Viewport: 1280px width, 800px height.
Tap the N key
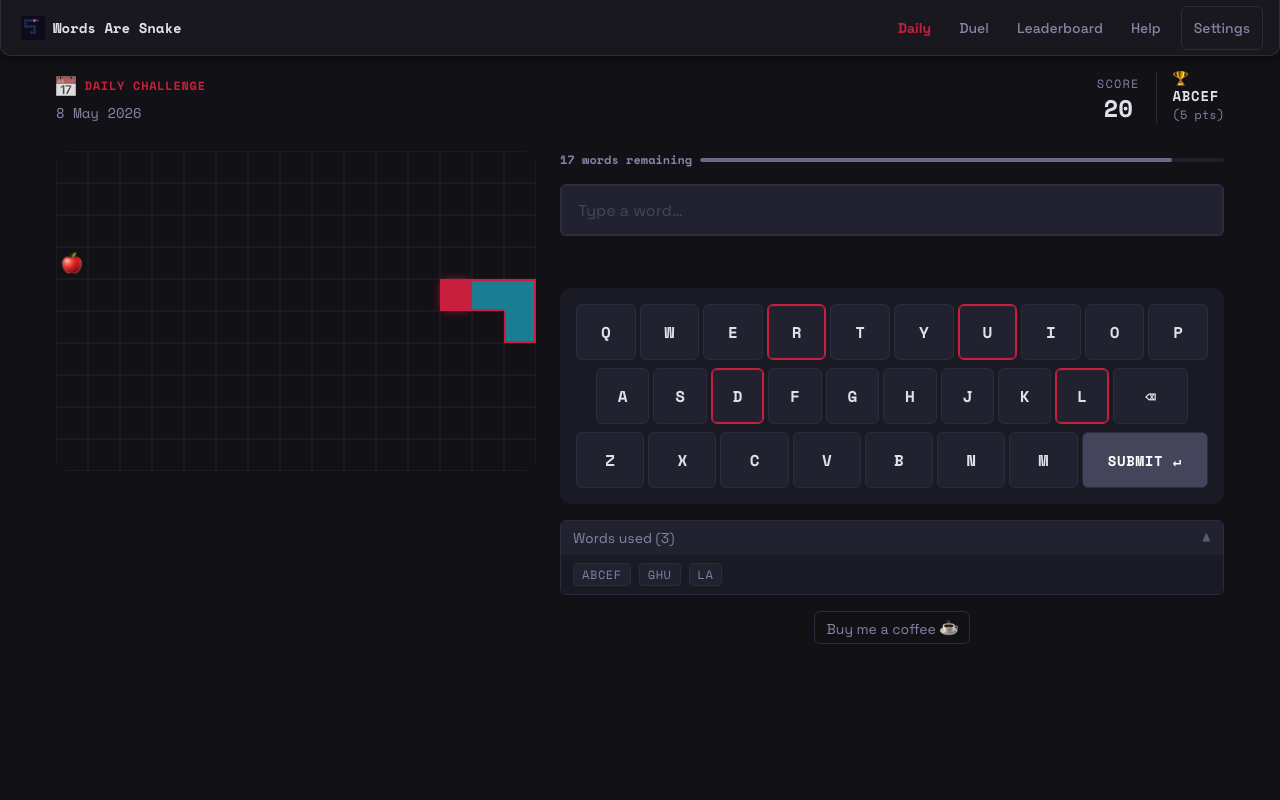point(971,460)
